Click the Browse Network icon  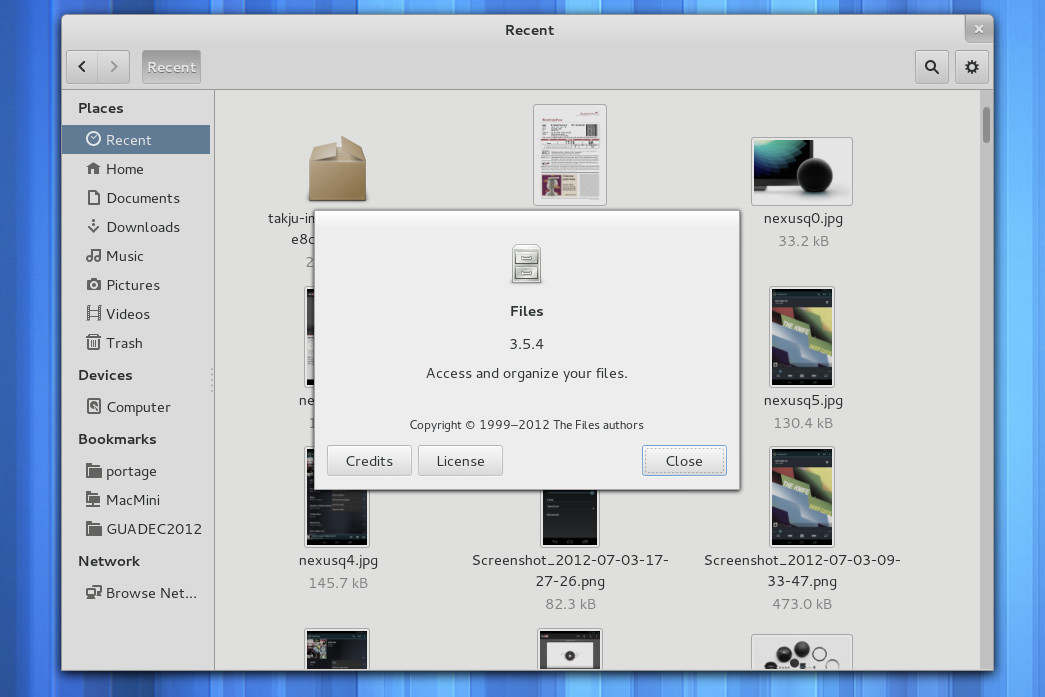[93, 592]
